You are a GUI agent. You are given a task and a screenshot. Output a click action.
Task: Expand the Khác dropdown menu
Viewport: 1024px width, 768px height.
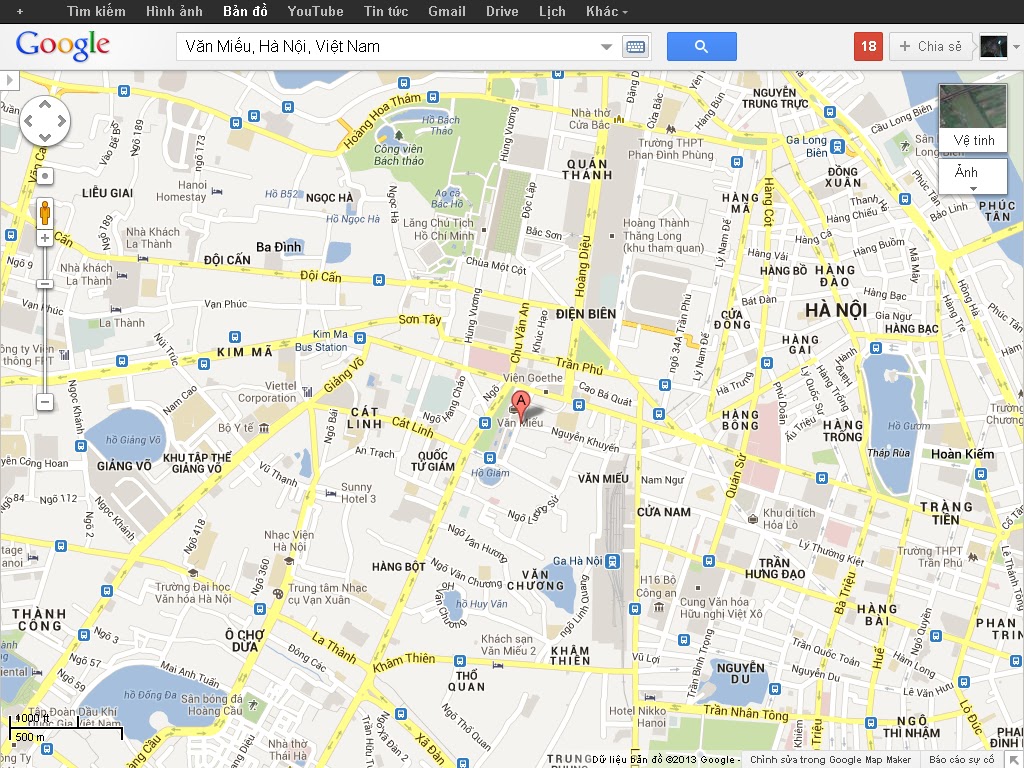[607, 11]
